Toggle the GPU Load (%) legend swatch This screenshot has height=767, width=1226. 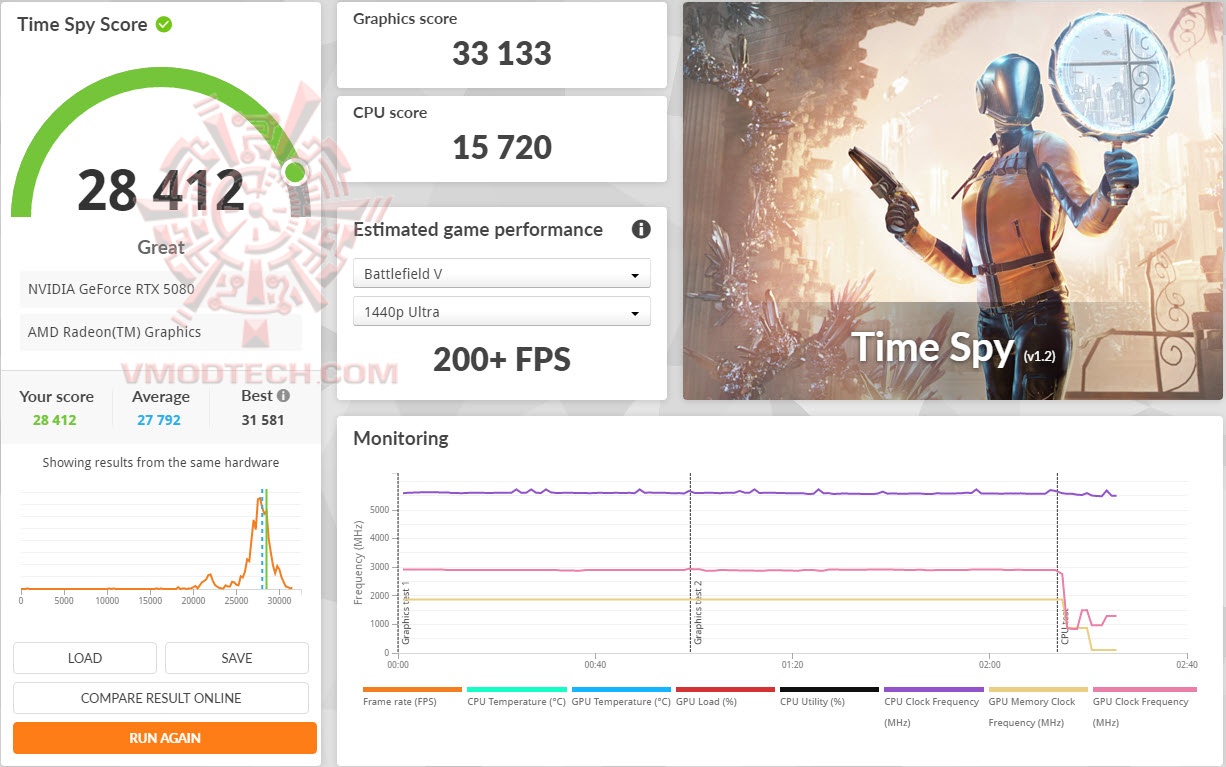(x=725, y=689)
